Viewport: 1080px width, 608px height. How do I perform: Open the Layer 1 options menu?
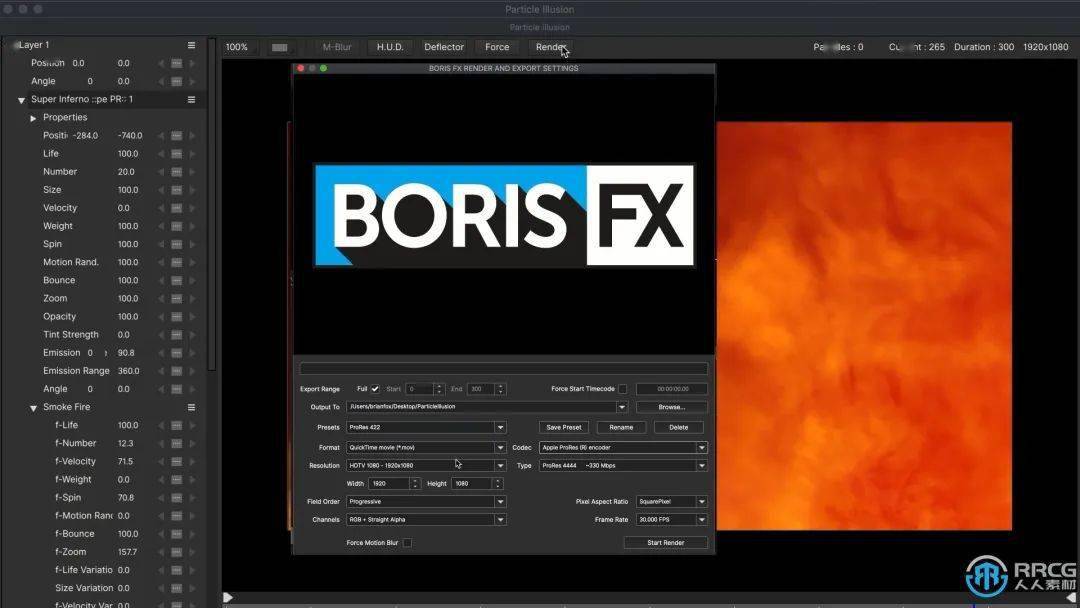tap(190, 44)
